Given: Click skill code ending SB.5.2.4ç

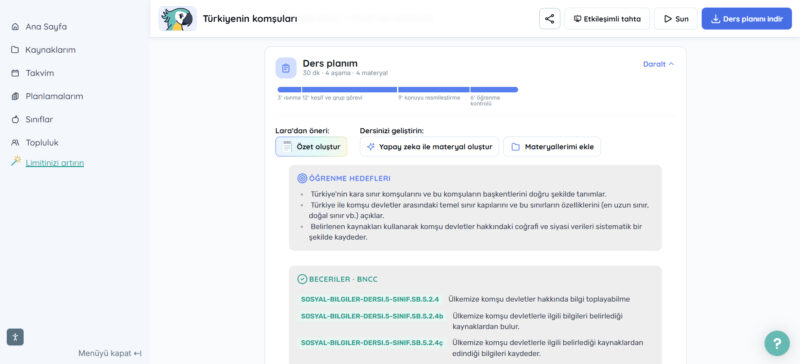Looking at the screenshot, I should point(372,343).
